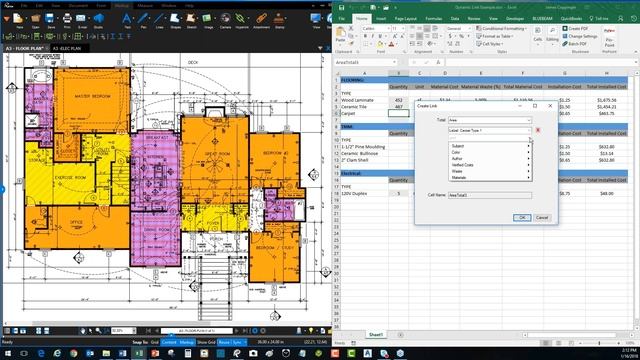Click the red X remove filter button
The image size is (640, 360).
538,130
